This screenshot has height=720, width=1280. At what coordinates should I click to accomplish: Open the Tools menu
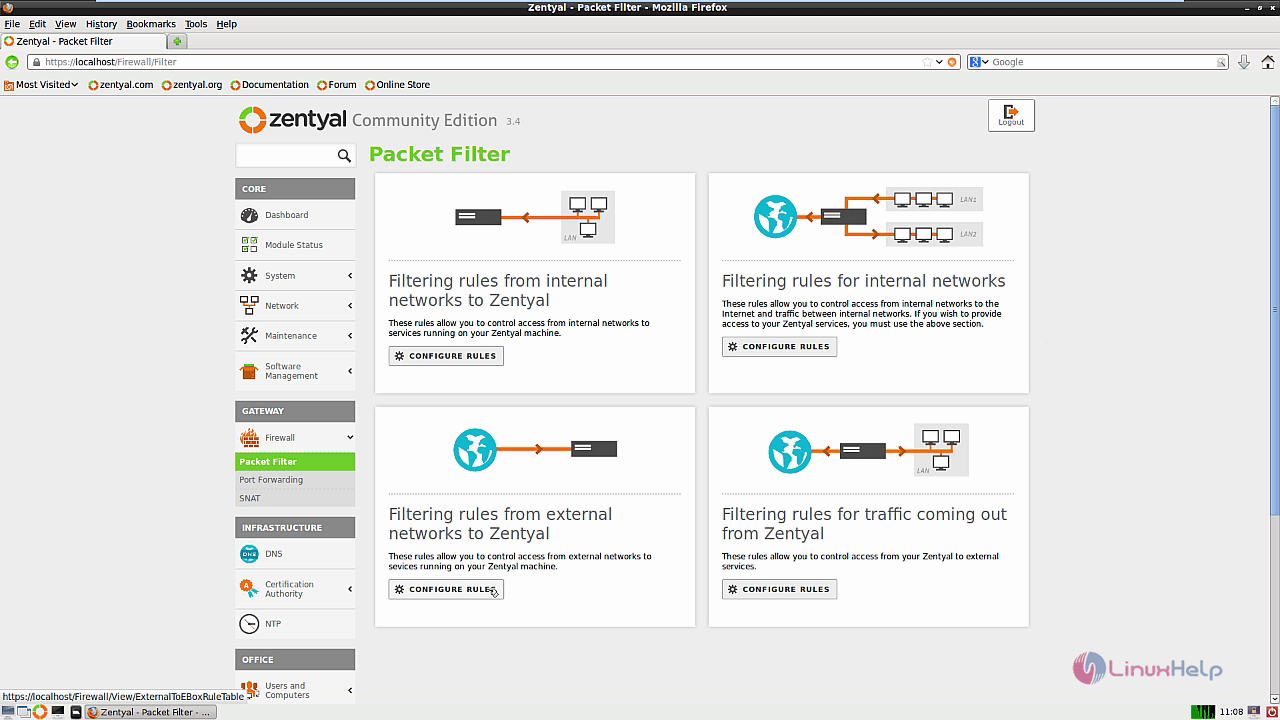click(196, 24)
